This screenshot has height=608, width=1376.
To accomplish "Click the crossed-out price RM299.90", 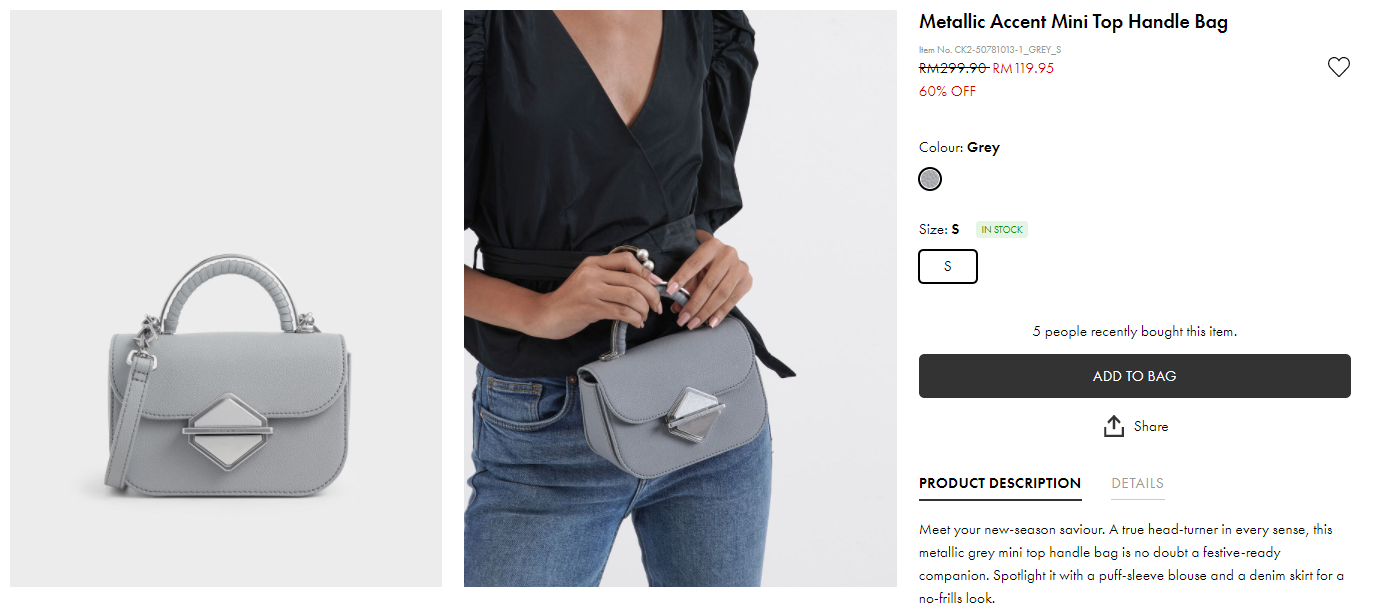I will click(x=953, y=69).
